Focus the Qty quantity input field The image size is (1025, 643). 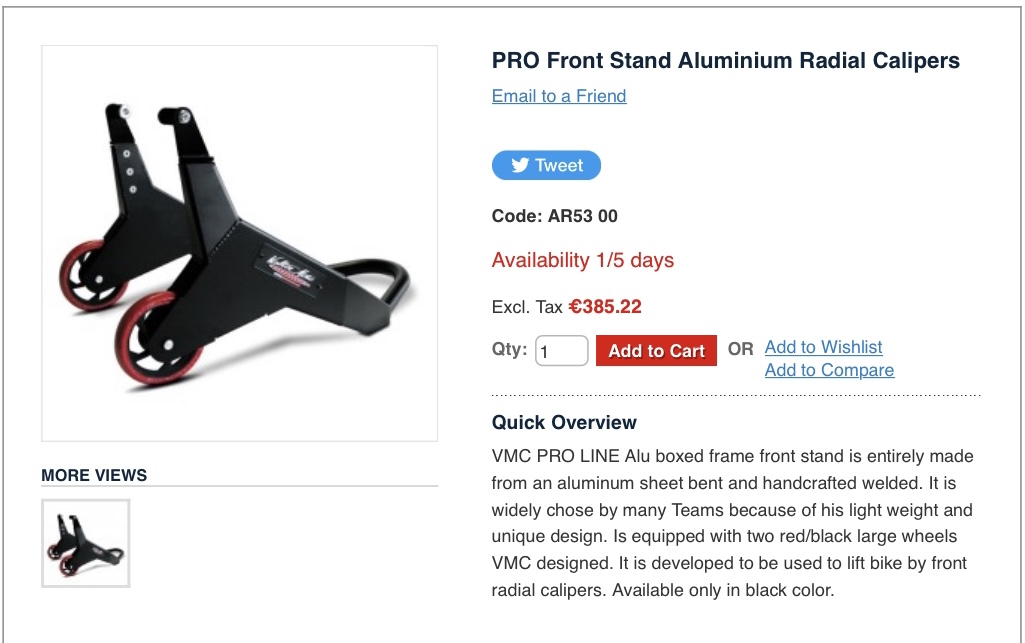562,351
